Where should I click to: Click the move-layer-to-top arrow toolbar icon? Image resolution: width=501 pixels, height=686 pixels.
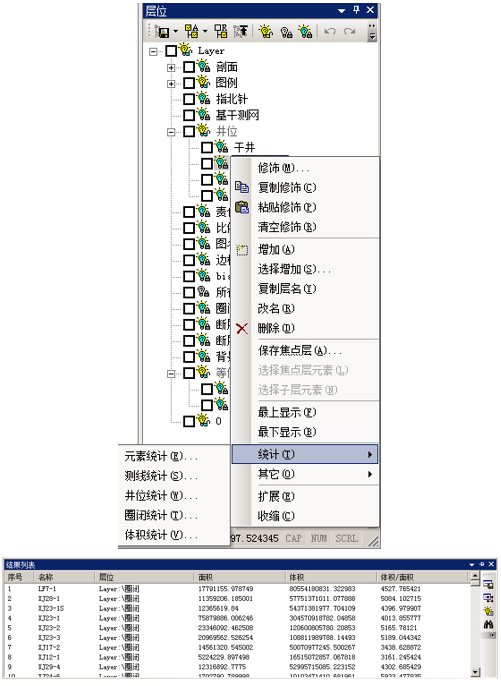[x=241, y=32]
